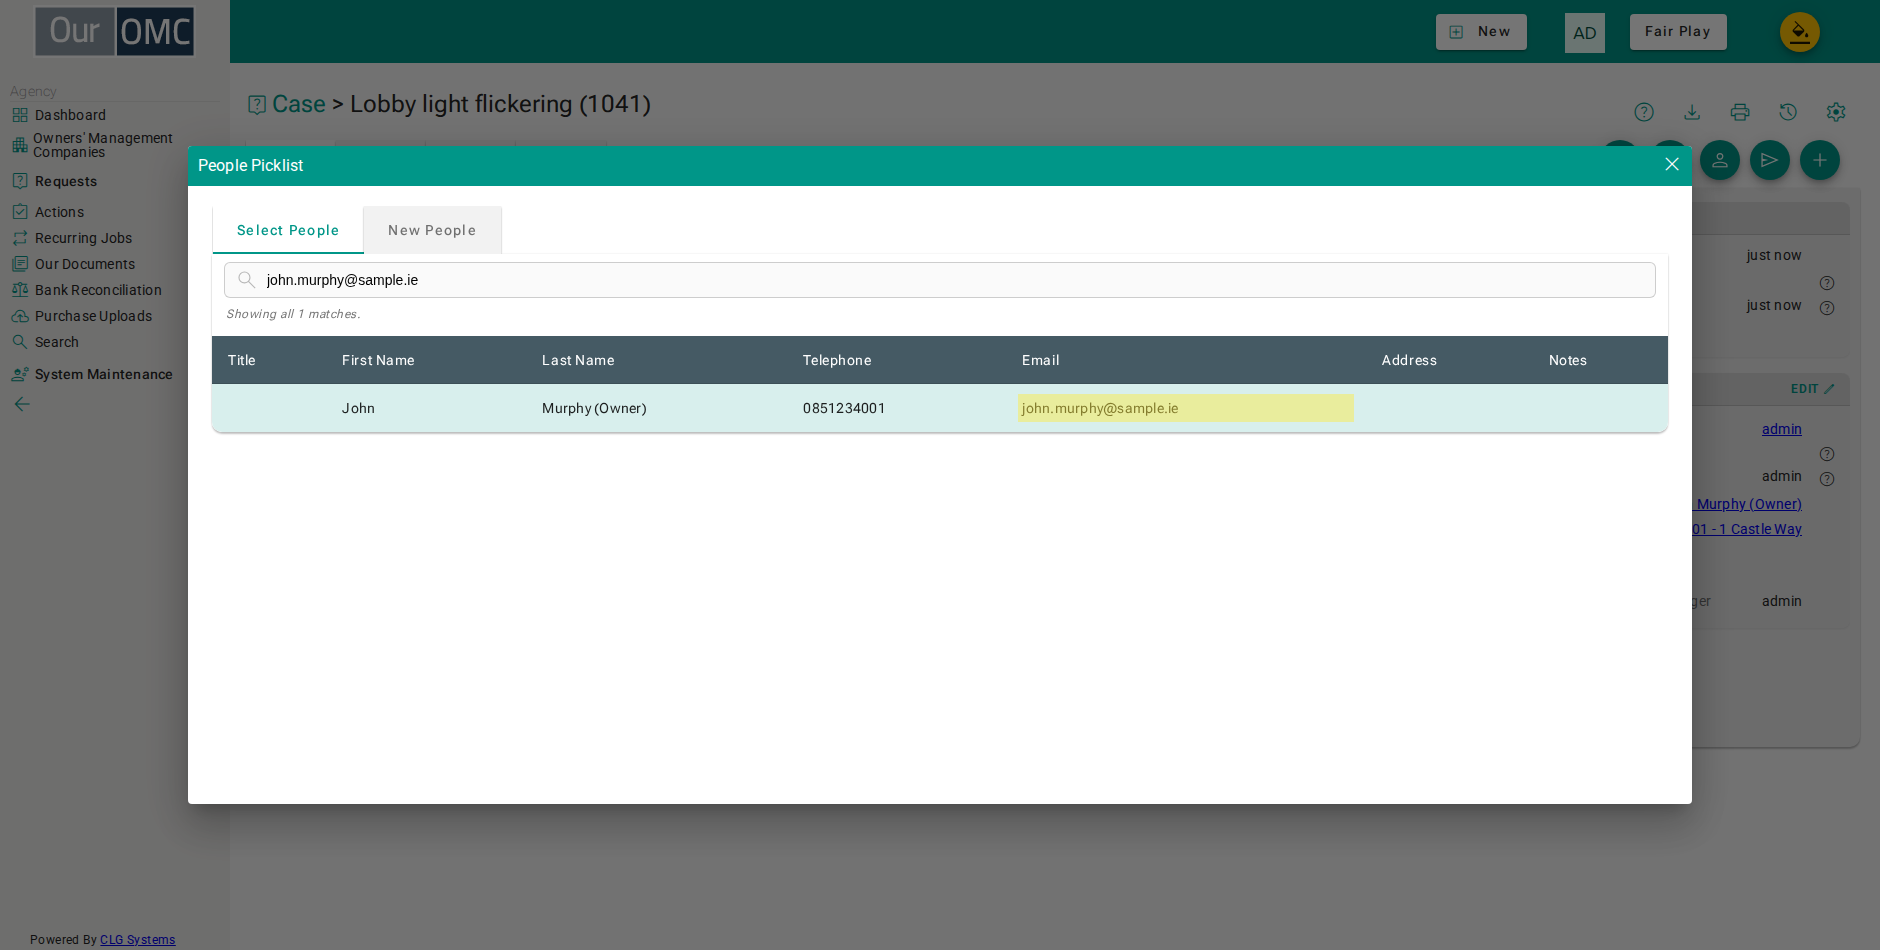Click the people search input field
1880x950 pixels.
pyautogui.click(x=940, y=280)
